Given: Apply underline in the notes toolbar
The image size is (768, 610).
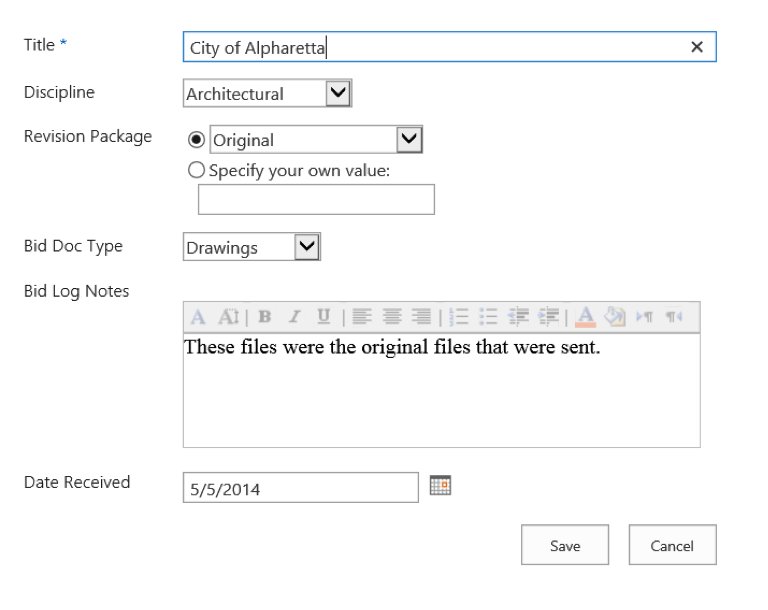Looking at the screenshot, I should 323,317.
